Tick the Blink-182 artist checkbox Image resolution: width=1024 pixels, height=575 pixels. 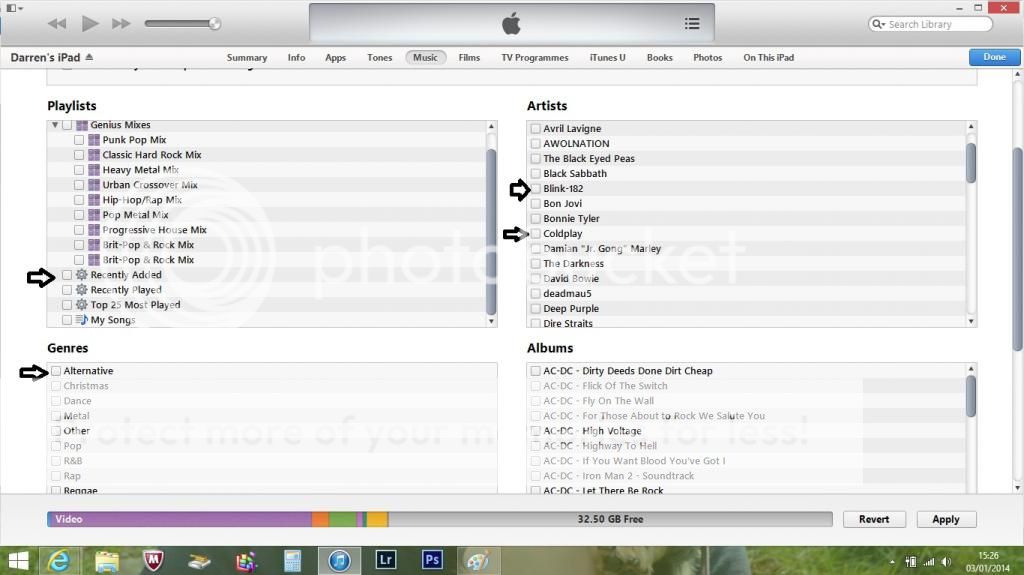[x=536, y=189]
